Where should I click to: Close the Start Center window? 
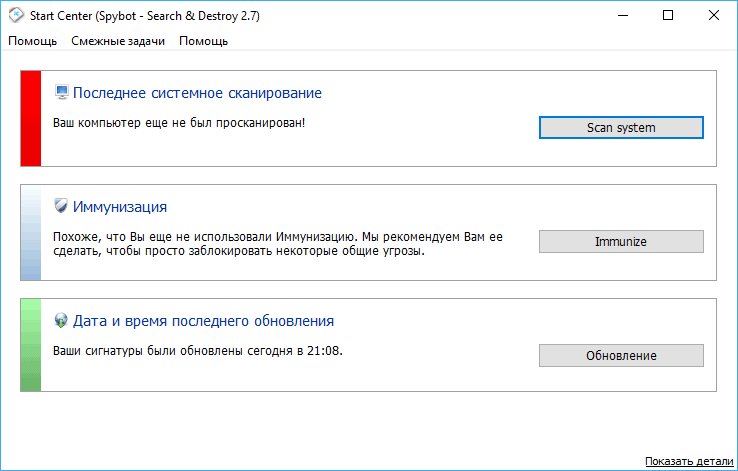(x=714, y=16)
